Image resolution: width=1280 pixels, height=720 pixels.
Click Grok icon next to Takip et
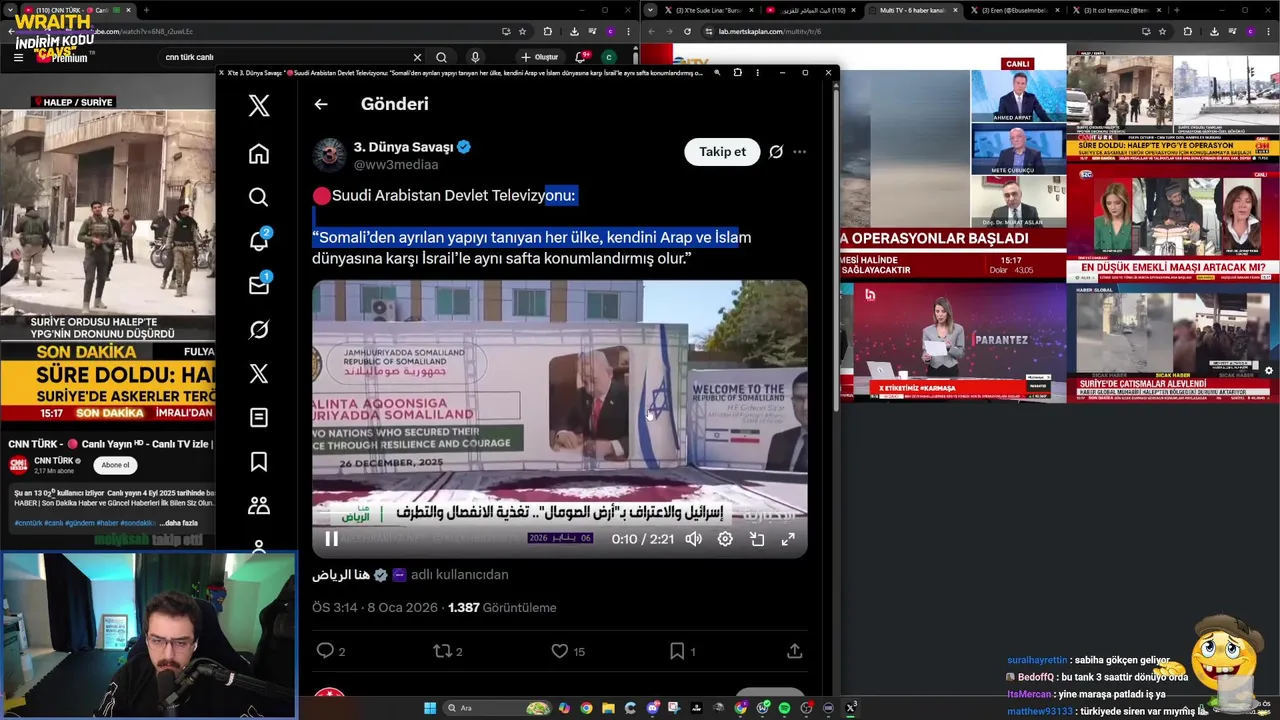[x=776, y=152]
